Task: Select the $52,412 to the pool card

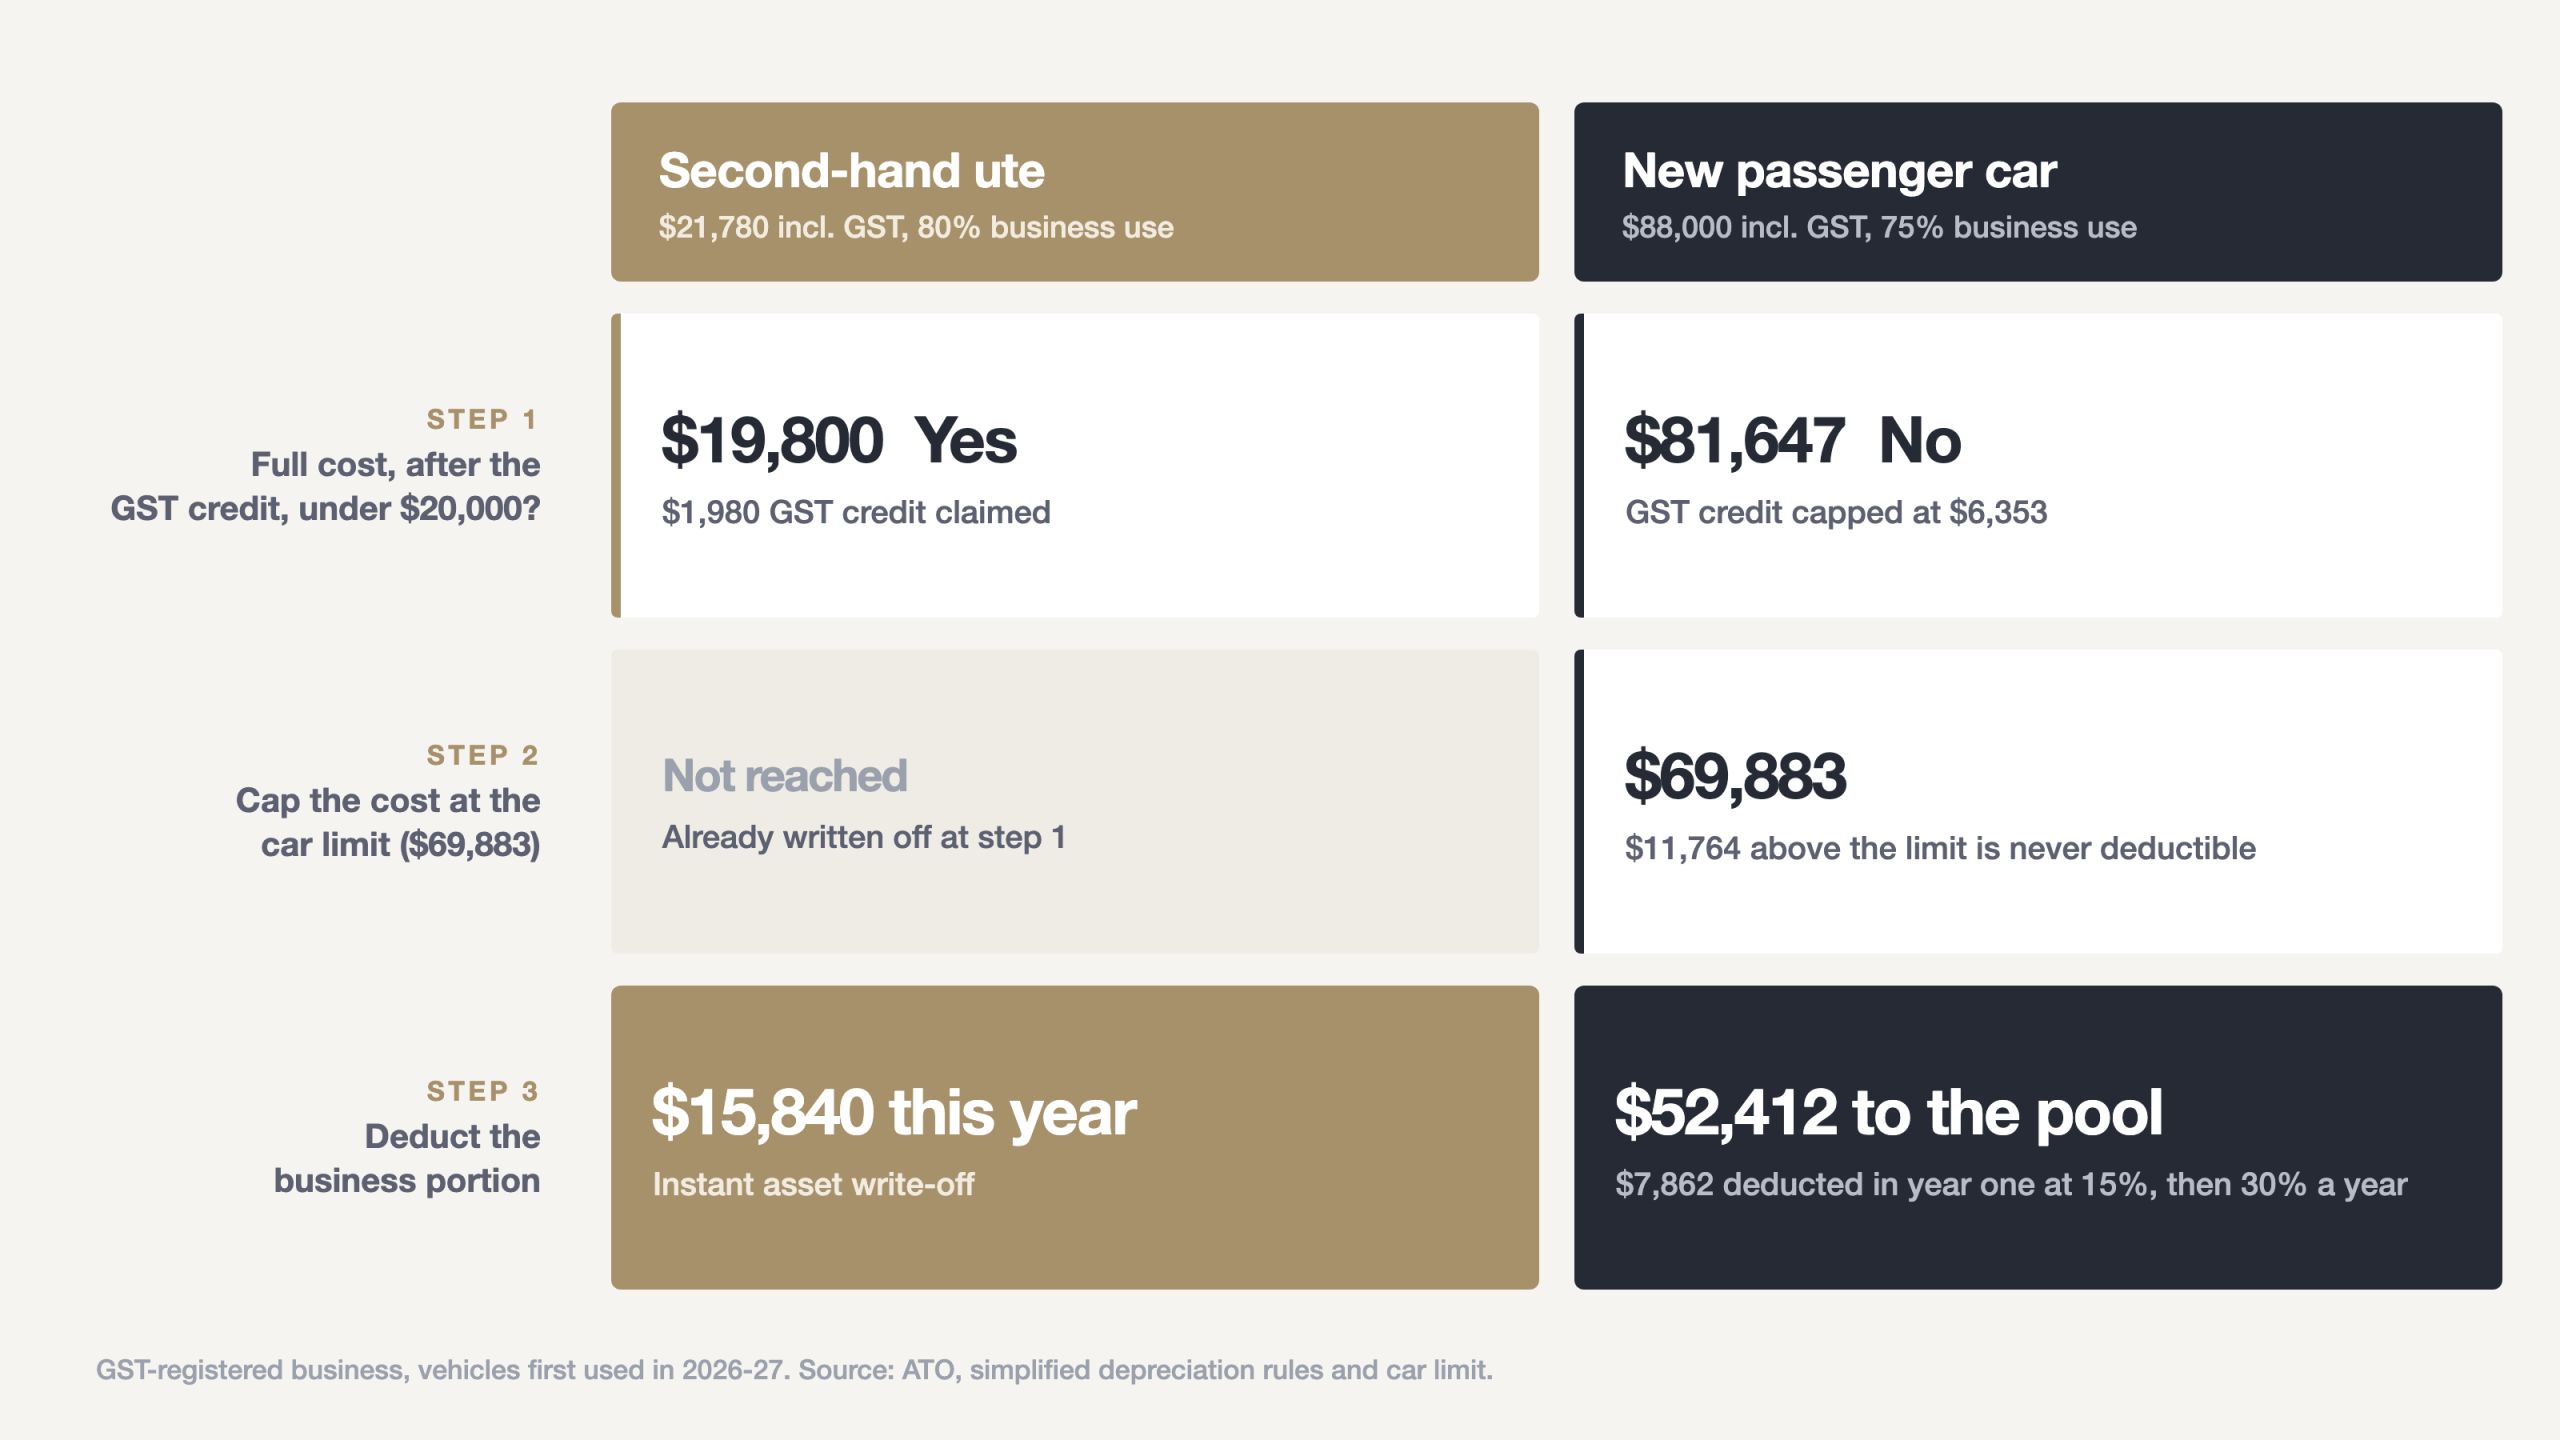Action: (2038, 1137)
